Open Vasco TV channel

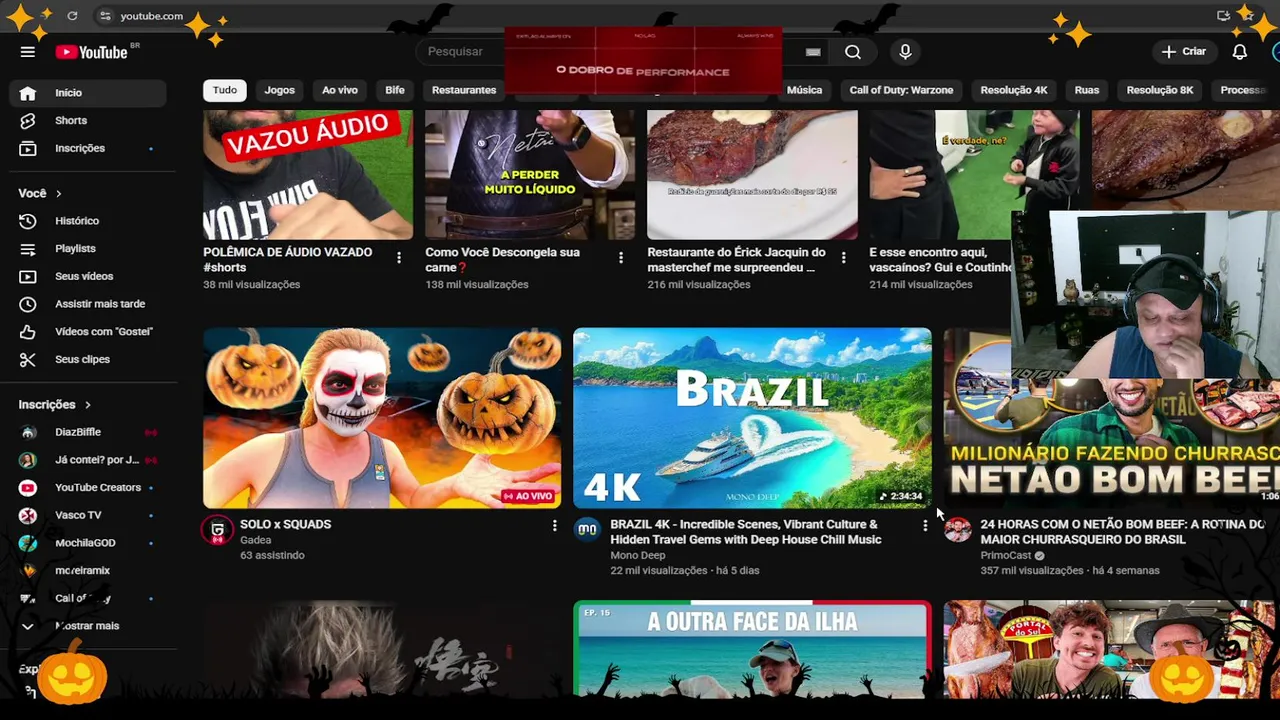click(88, 515)
